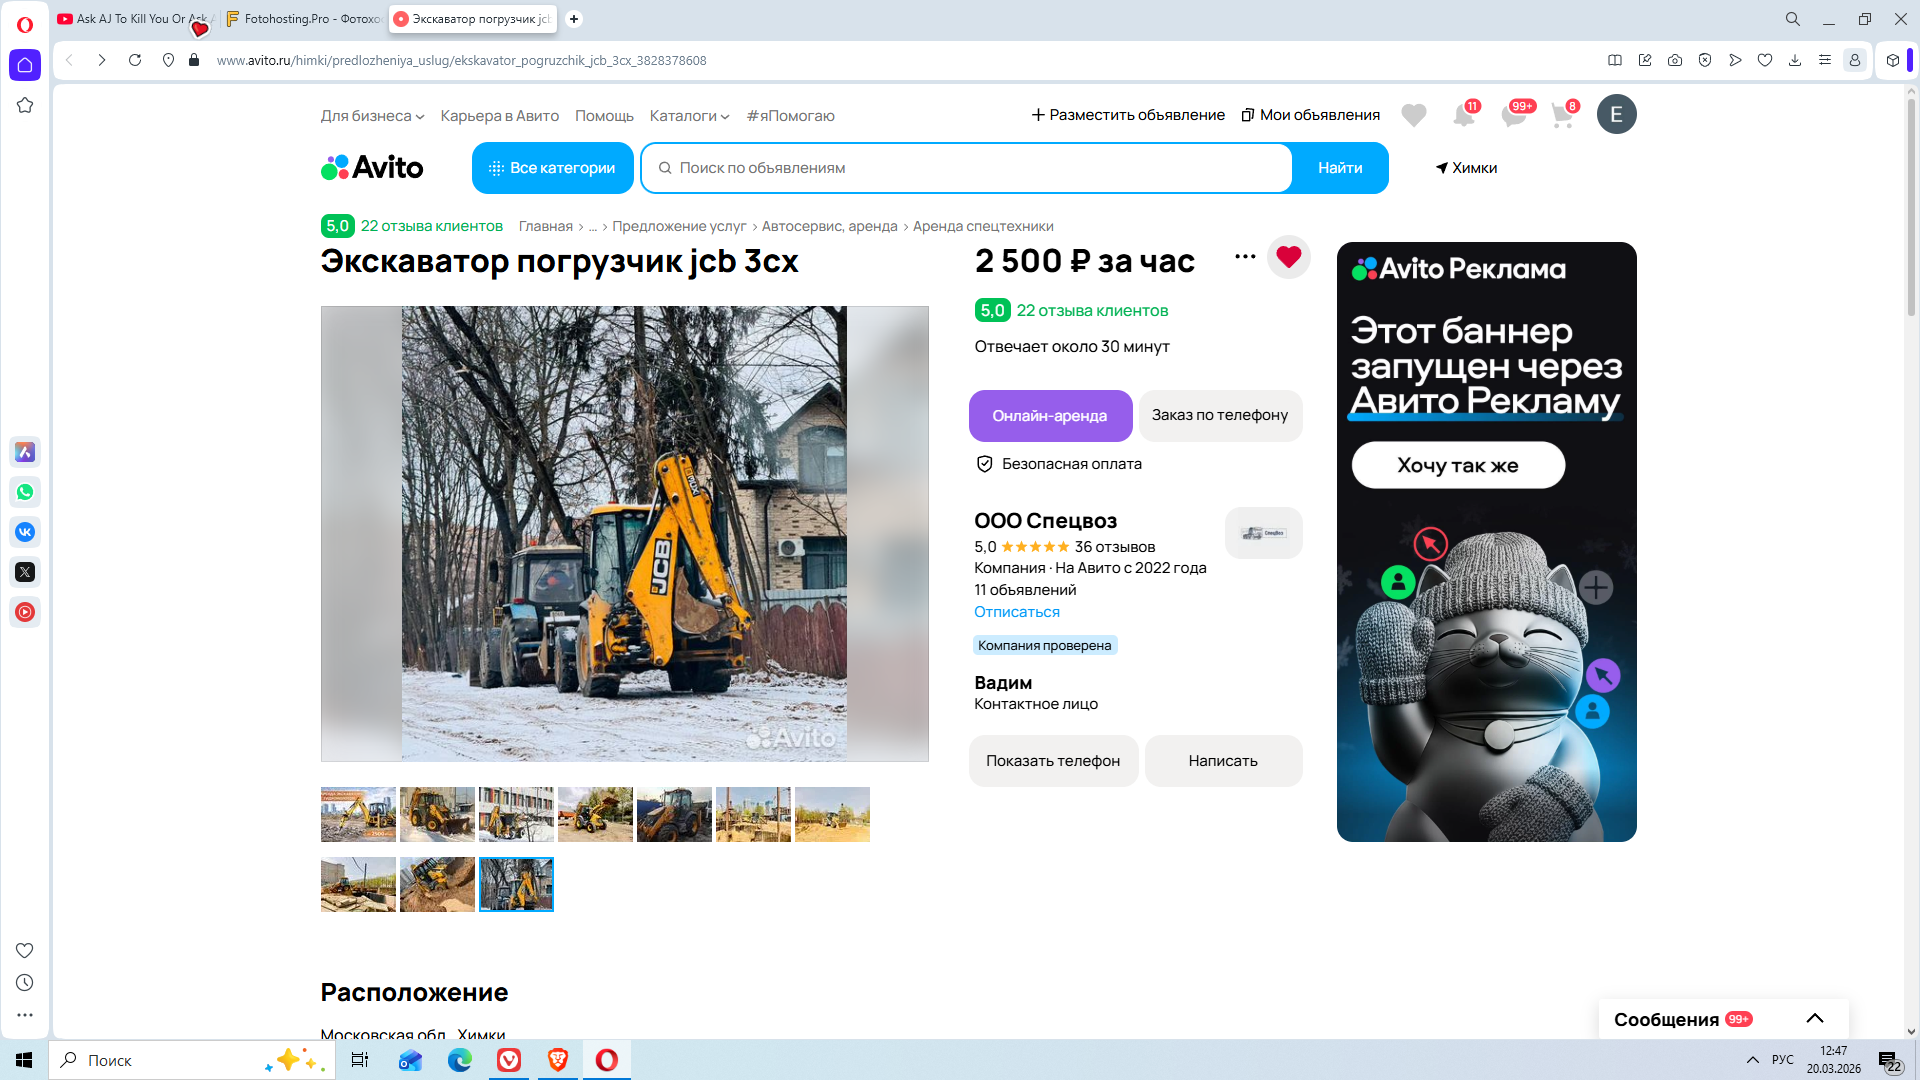
Task: Select the Заказ по телефону option
Action: (x=1220, y=415)
